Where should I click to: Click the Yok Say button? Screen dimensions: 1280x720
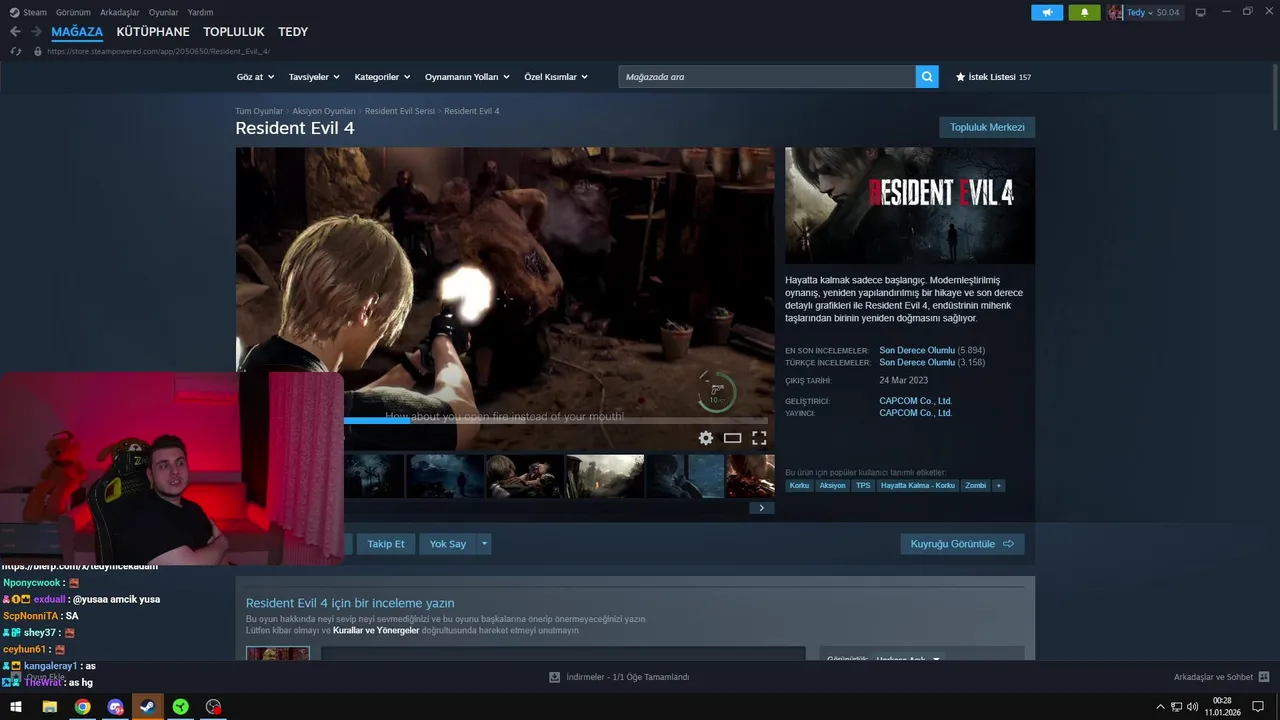pyautogui.click(x=448, y=544)
